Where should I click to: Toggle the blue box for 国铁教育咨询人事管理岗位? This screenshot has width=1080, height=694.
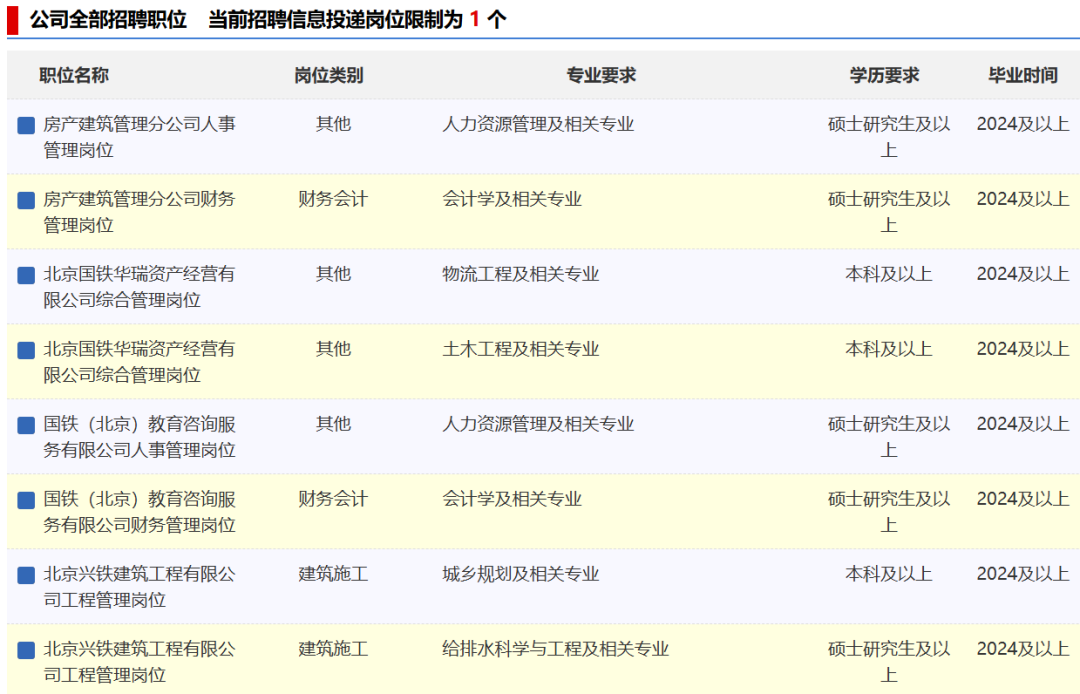tap(26, 425)
